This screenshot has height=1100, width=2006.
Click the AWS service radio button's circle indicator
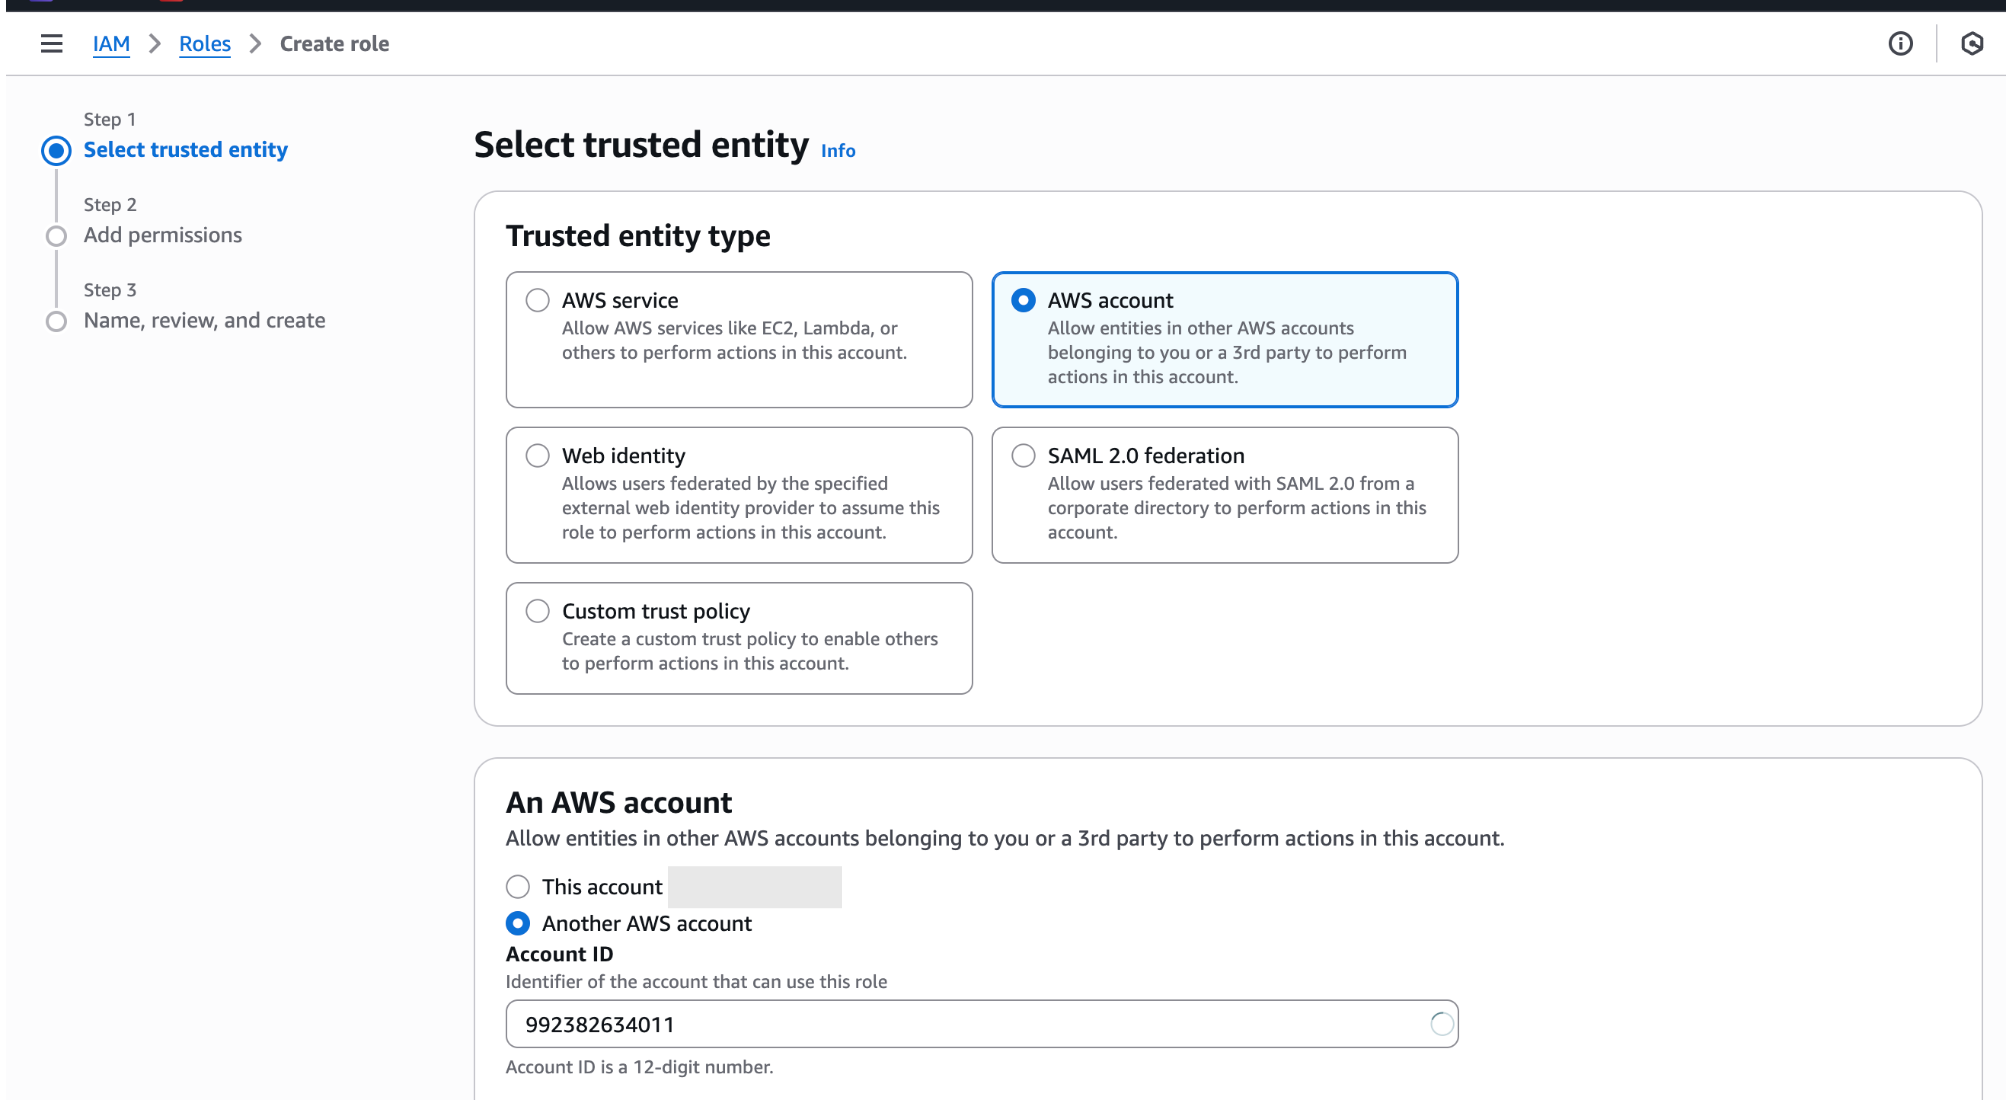pyautogui.click(x=537, y=299)
